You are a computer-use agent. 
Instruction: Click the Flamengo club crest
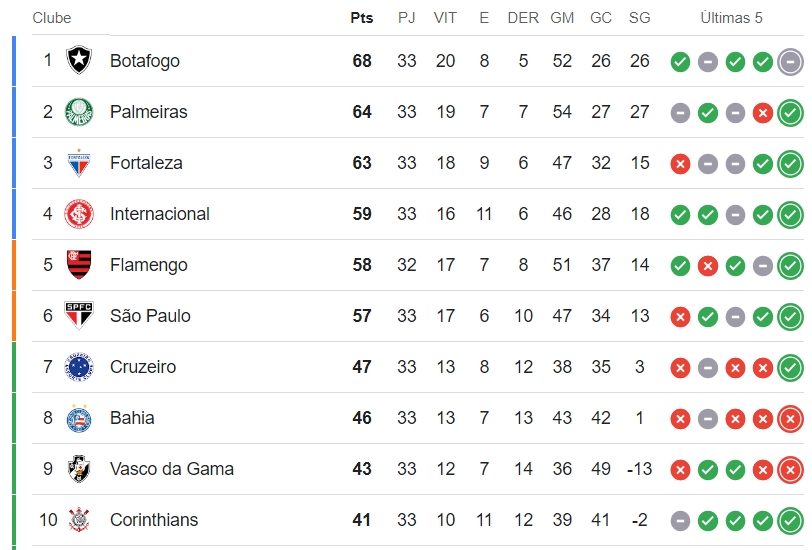[79, 265]
